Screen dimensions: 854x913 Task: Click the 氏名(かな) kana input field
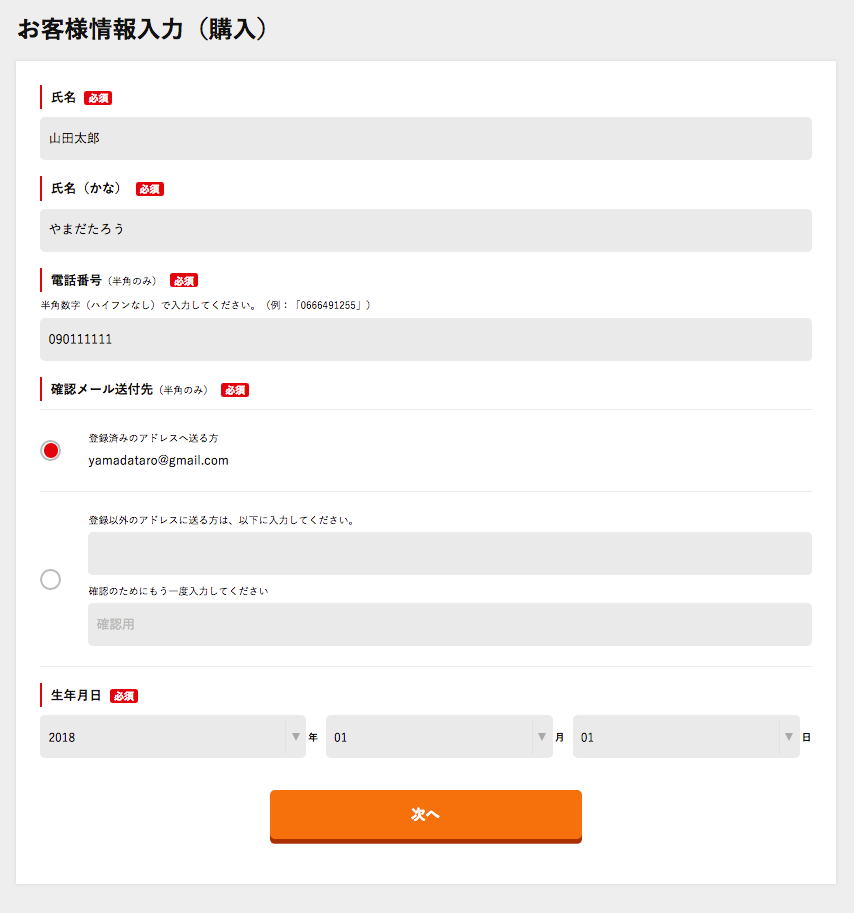(x=426, y=231)
